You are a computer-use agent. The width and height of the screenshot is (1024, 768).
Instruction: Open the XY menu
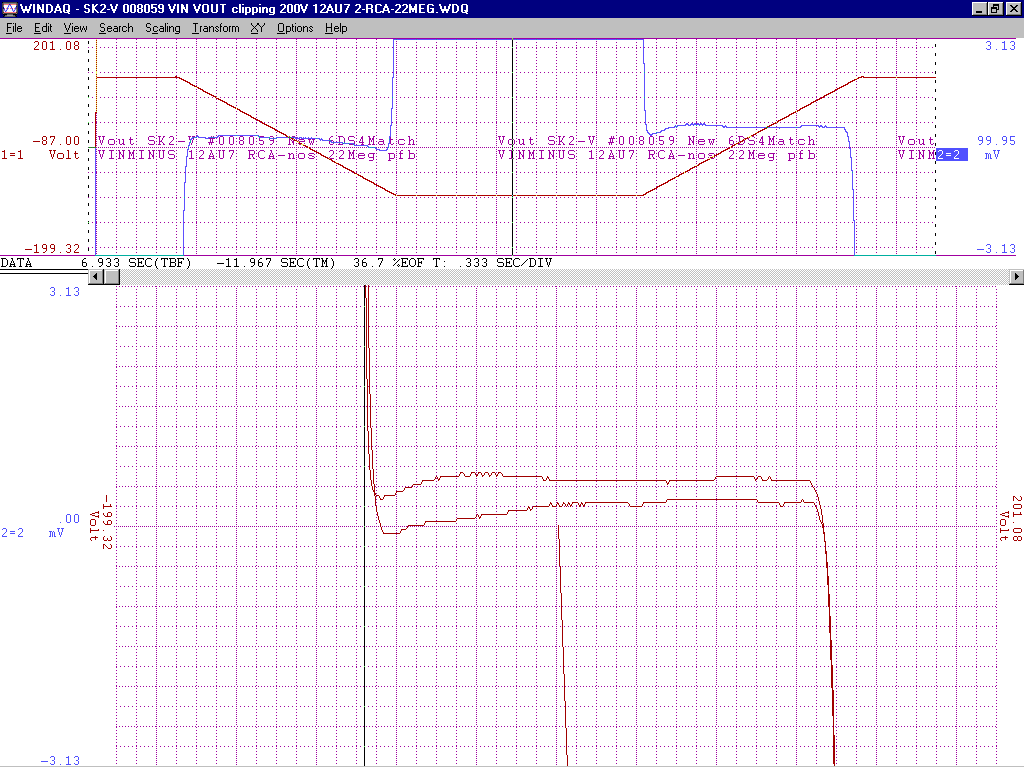tap(258, 28)
